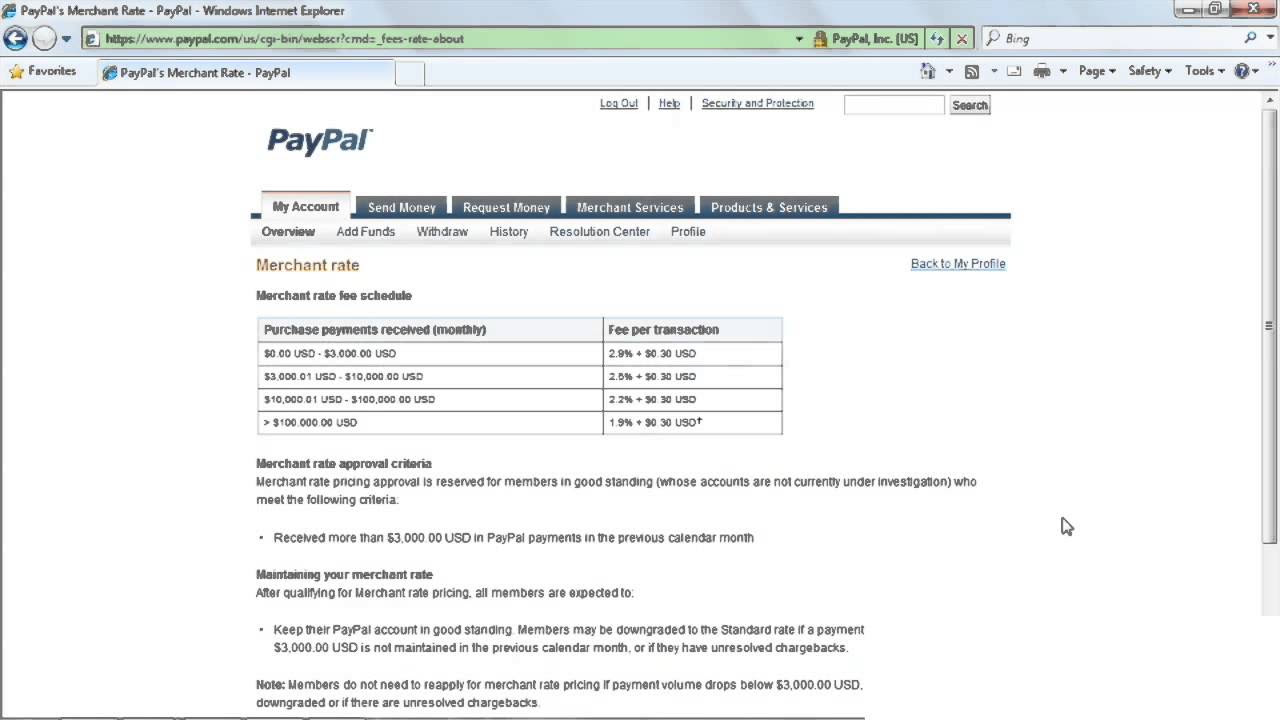The width and height of the screenshot is (1280, 720).
Task: Click the padlock security icon
Action: pos(820,39)
